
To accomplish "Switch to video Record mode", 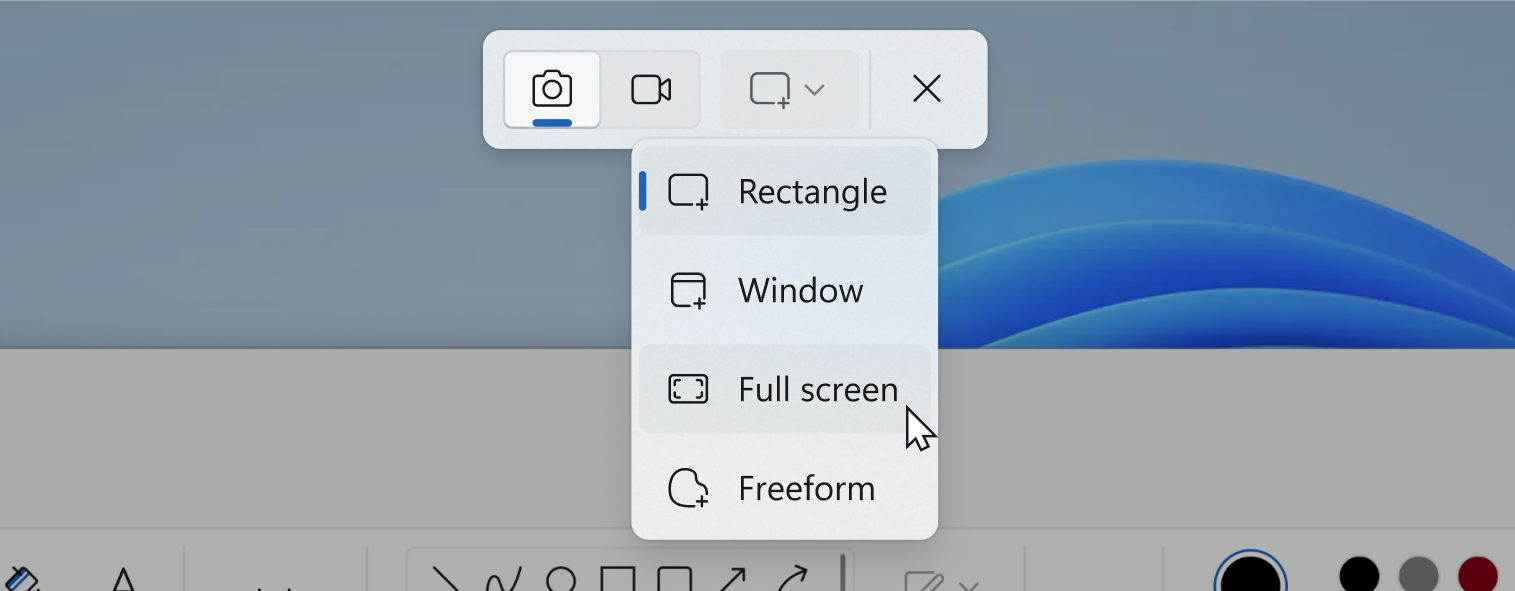I will (x=651, y=90).
